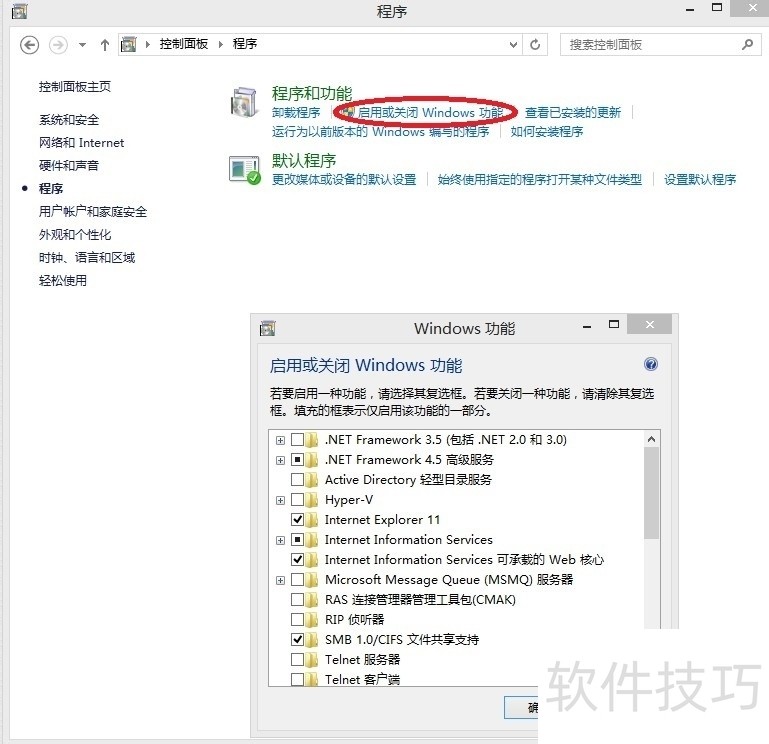The height and width of the screenshot is (744, 769).
Task: Click the magnifier search icon
Action: [x=747, y=45]
